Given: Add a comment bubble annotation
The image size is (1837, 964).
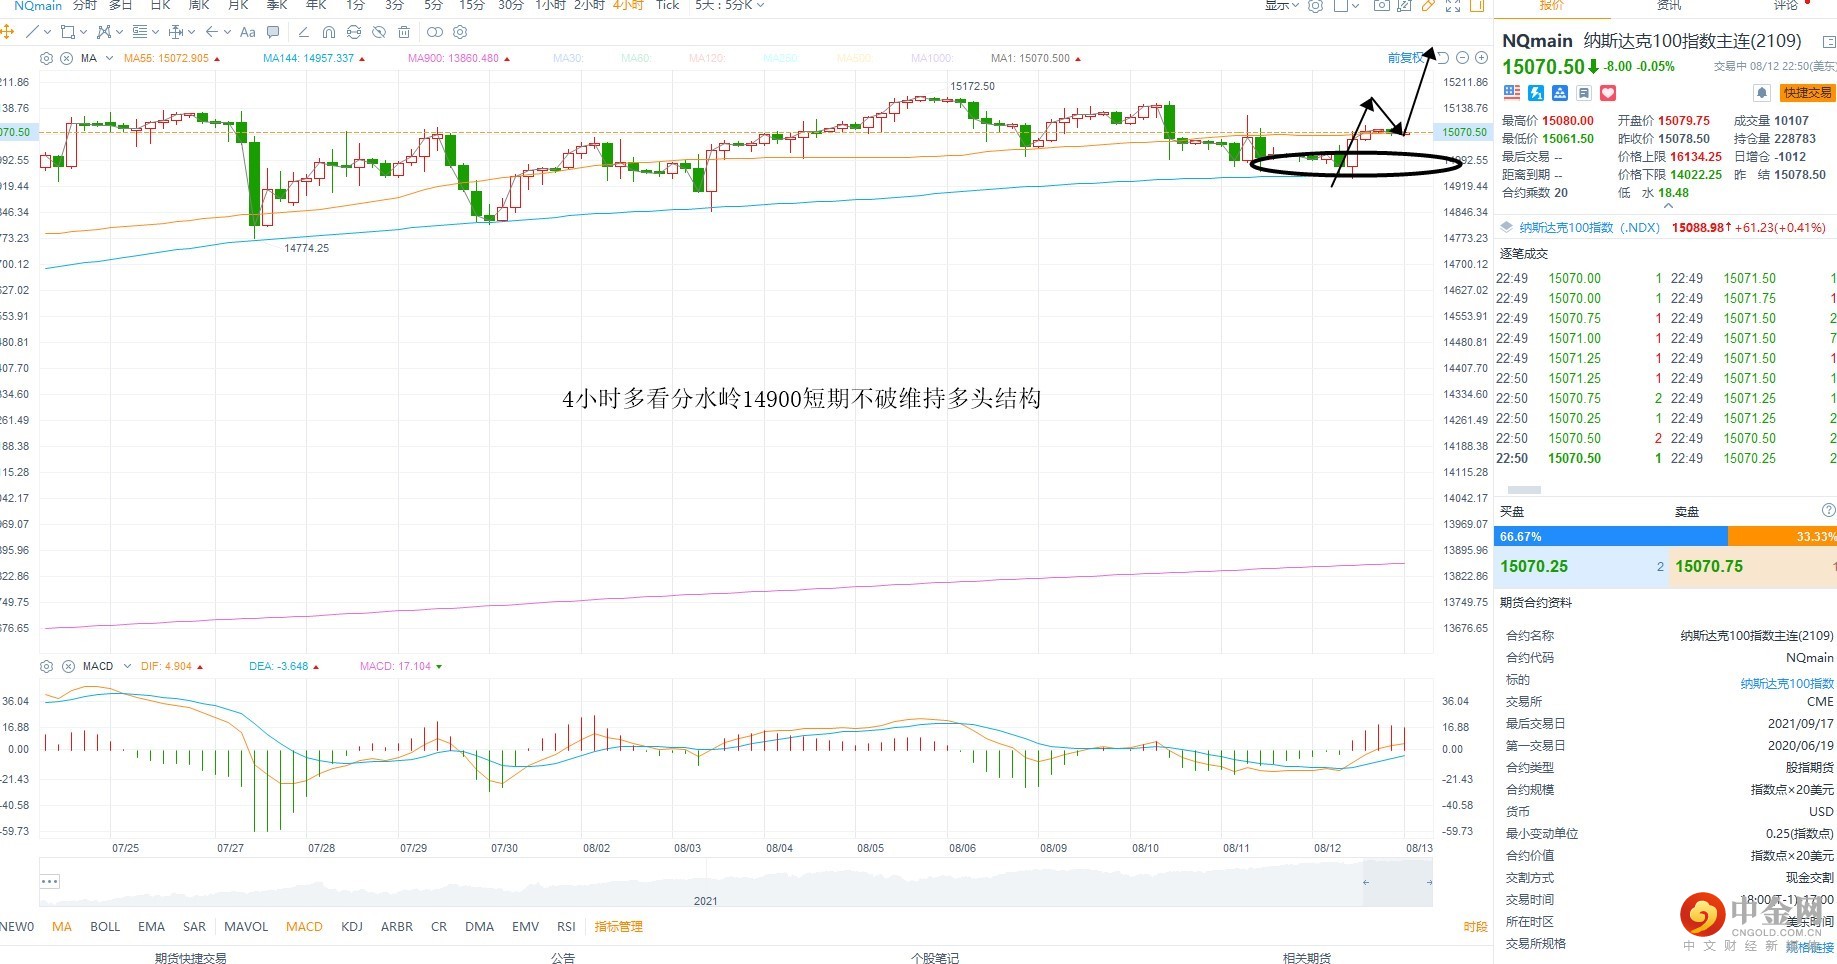Looking at the screenshot, I should click(x=273, y=32).
